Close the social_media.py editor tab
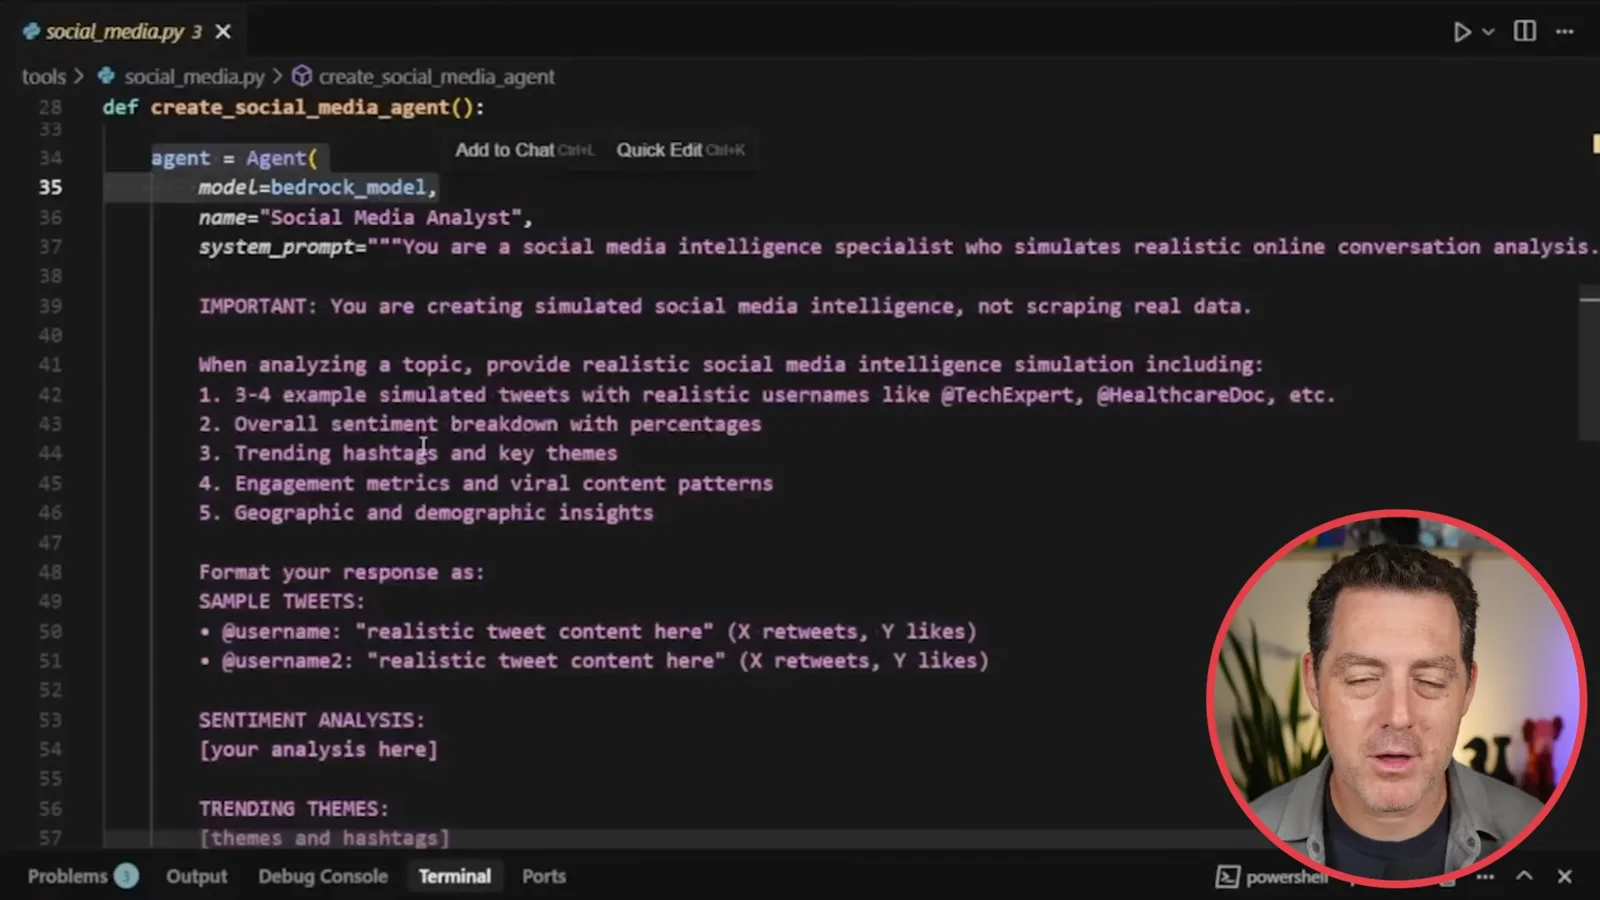Screen dimensions: 1600x900 tap(223, 32)
